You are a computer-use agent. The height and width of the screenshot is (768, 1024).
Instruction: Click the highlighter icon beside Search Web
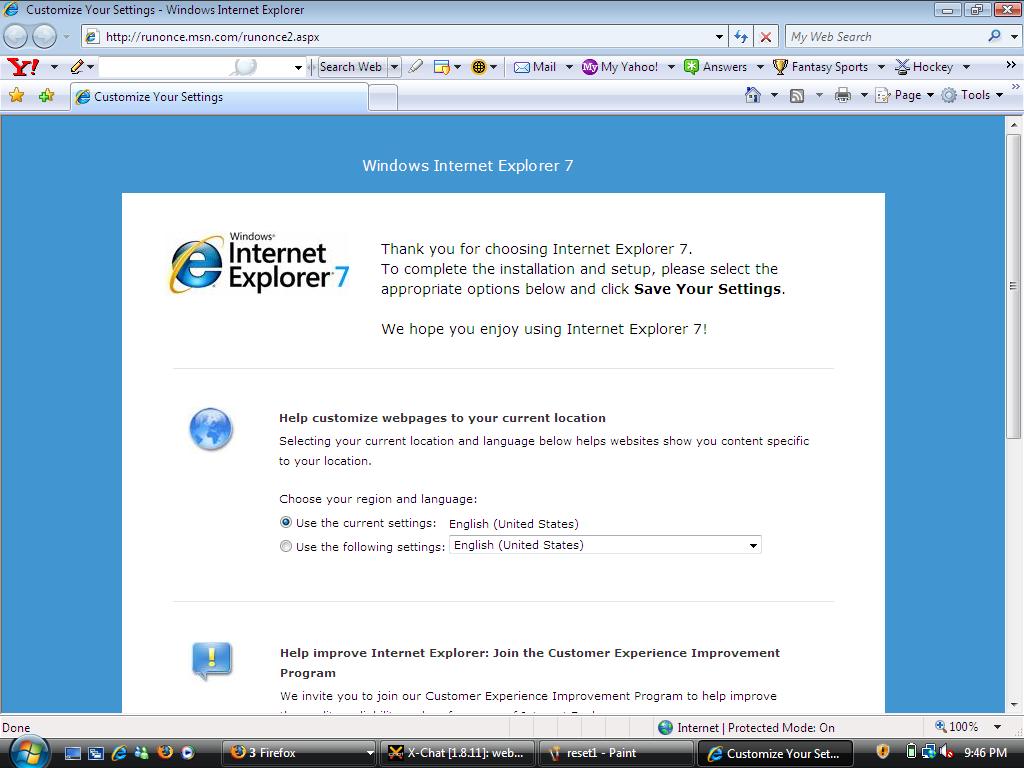click(x=415, y=67)
